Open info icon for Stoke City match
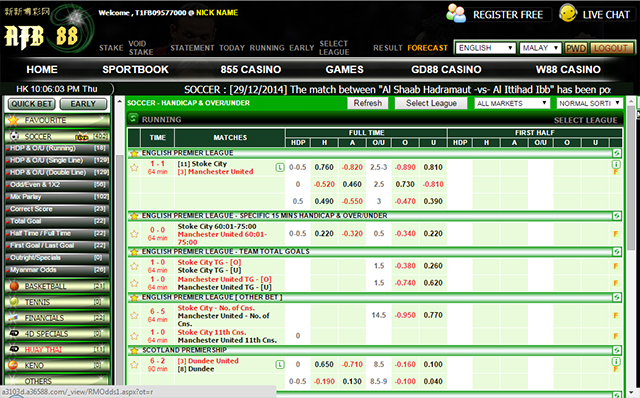 click(616, 164)
